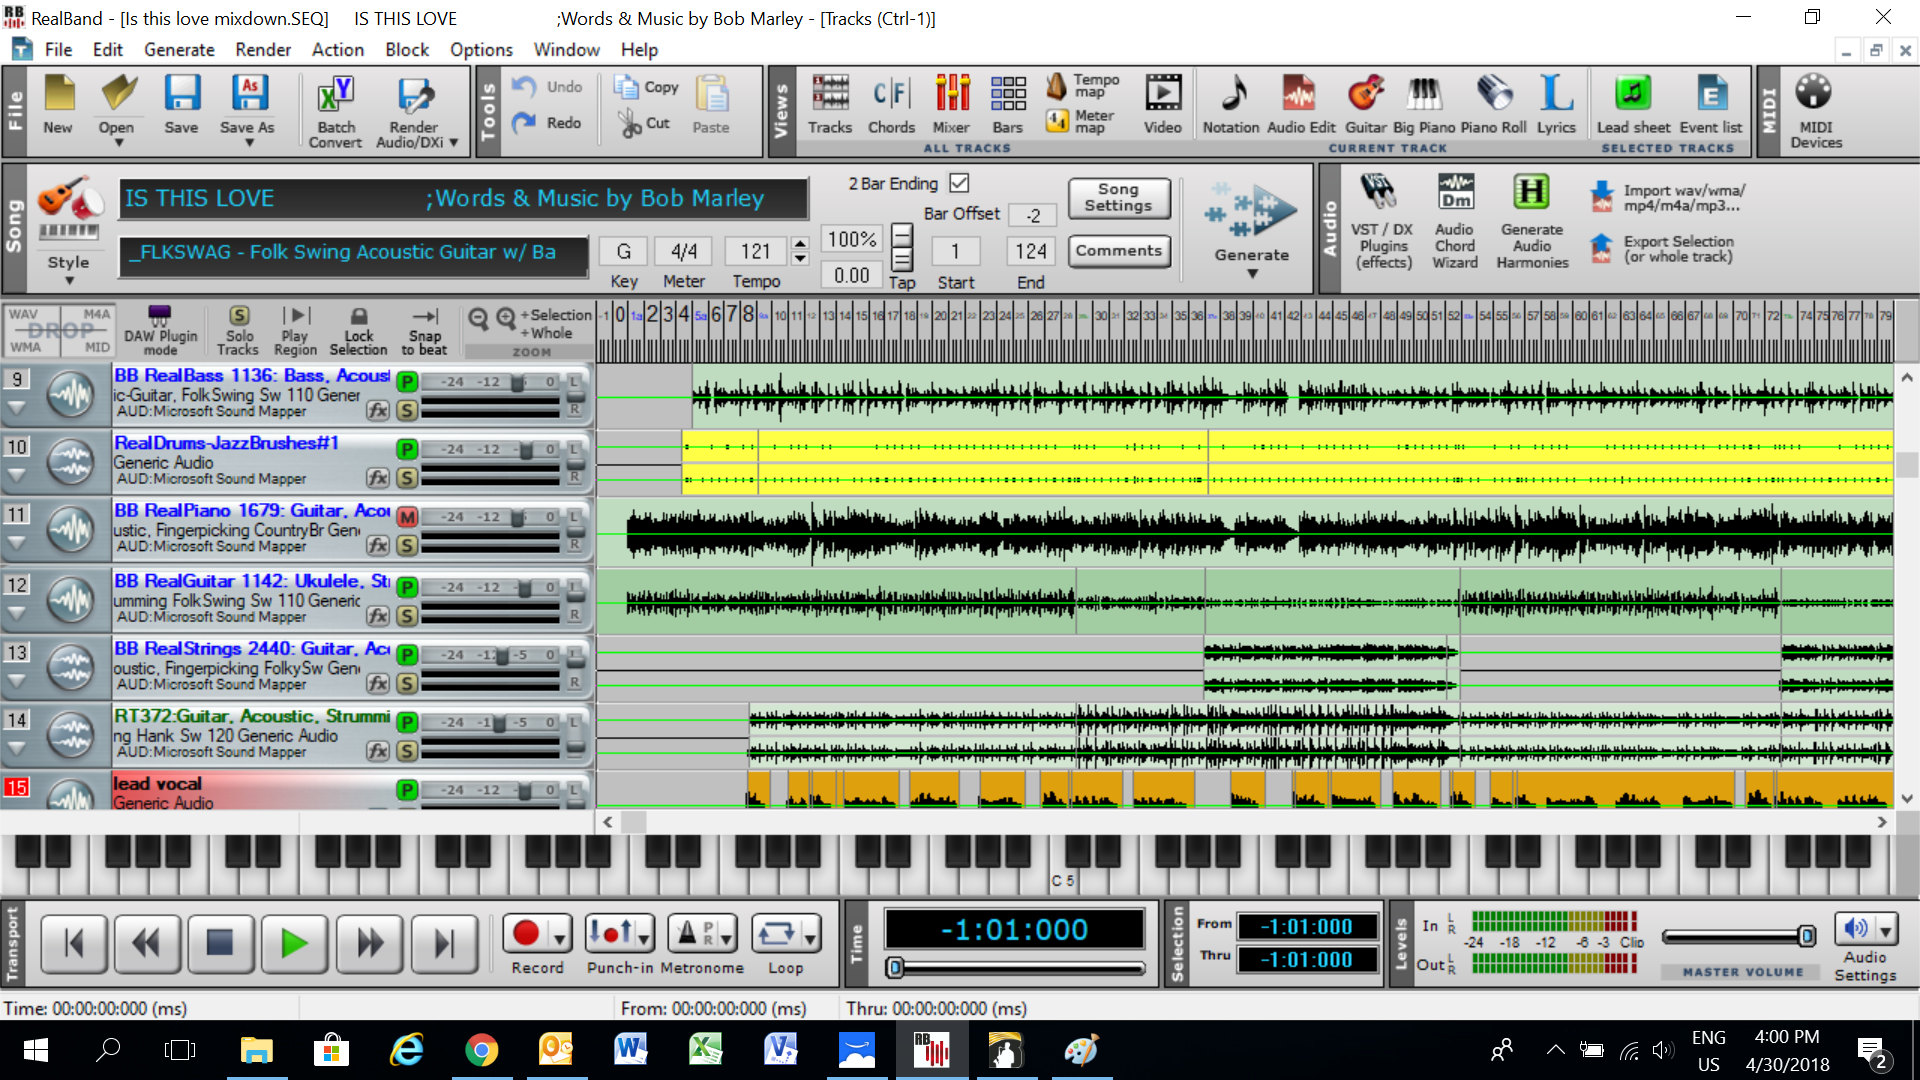Open the Event list
This screenshot has width=1920, height=1080.
click(1711, 105)
